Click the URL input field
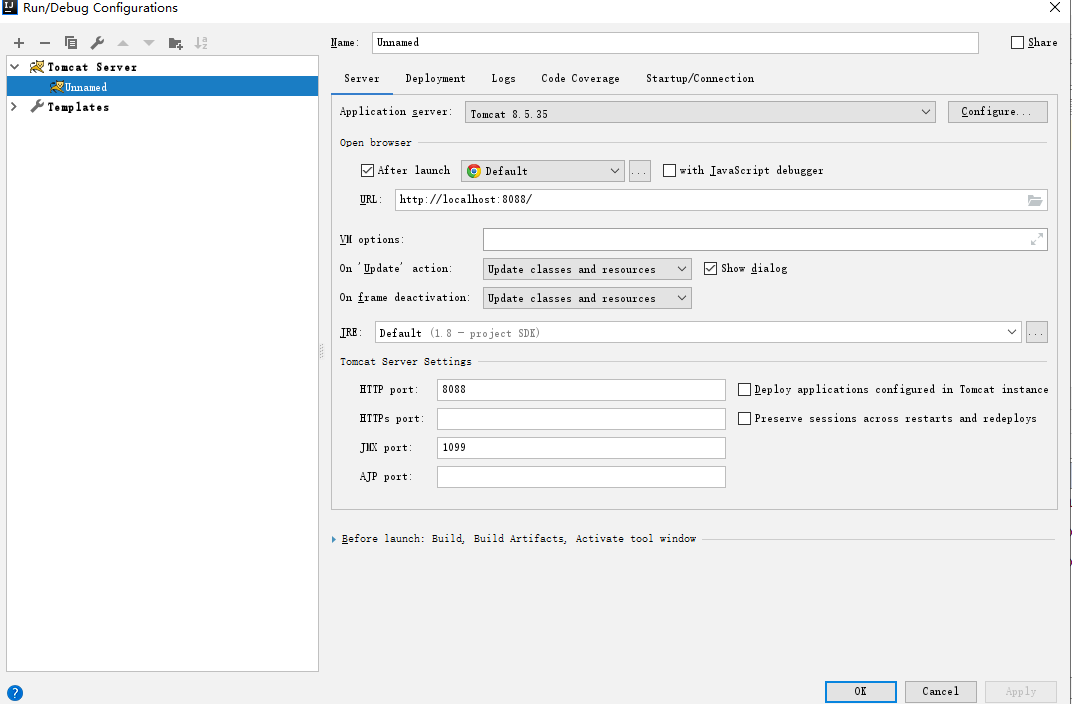The height and width of the screenshot is (704, 1072). pos(721,200)
